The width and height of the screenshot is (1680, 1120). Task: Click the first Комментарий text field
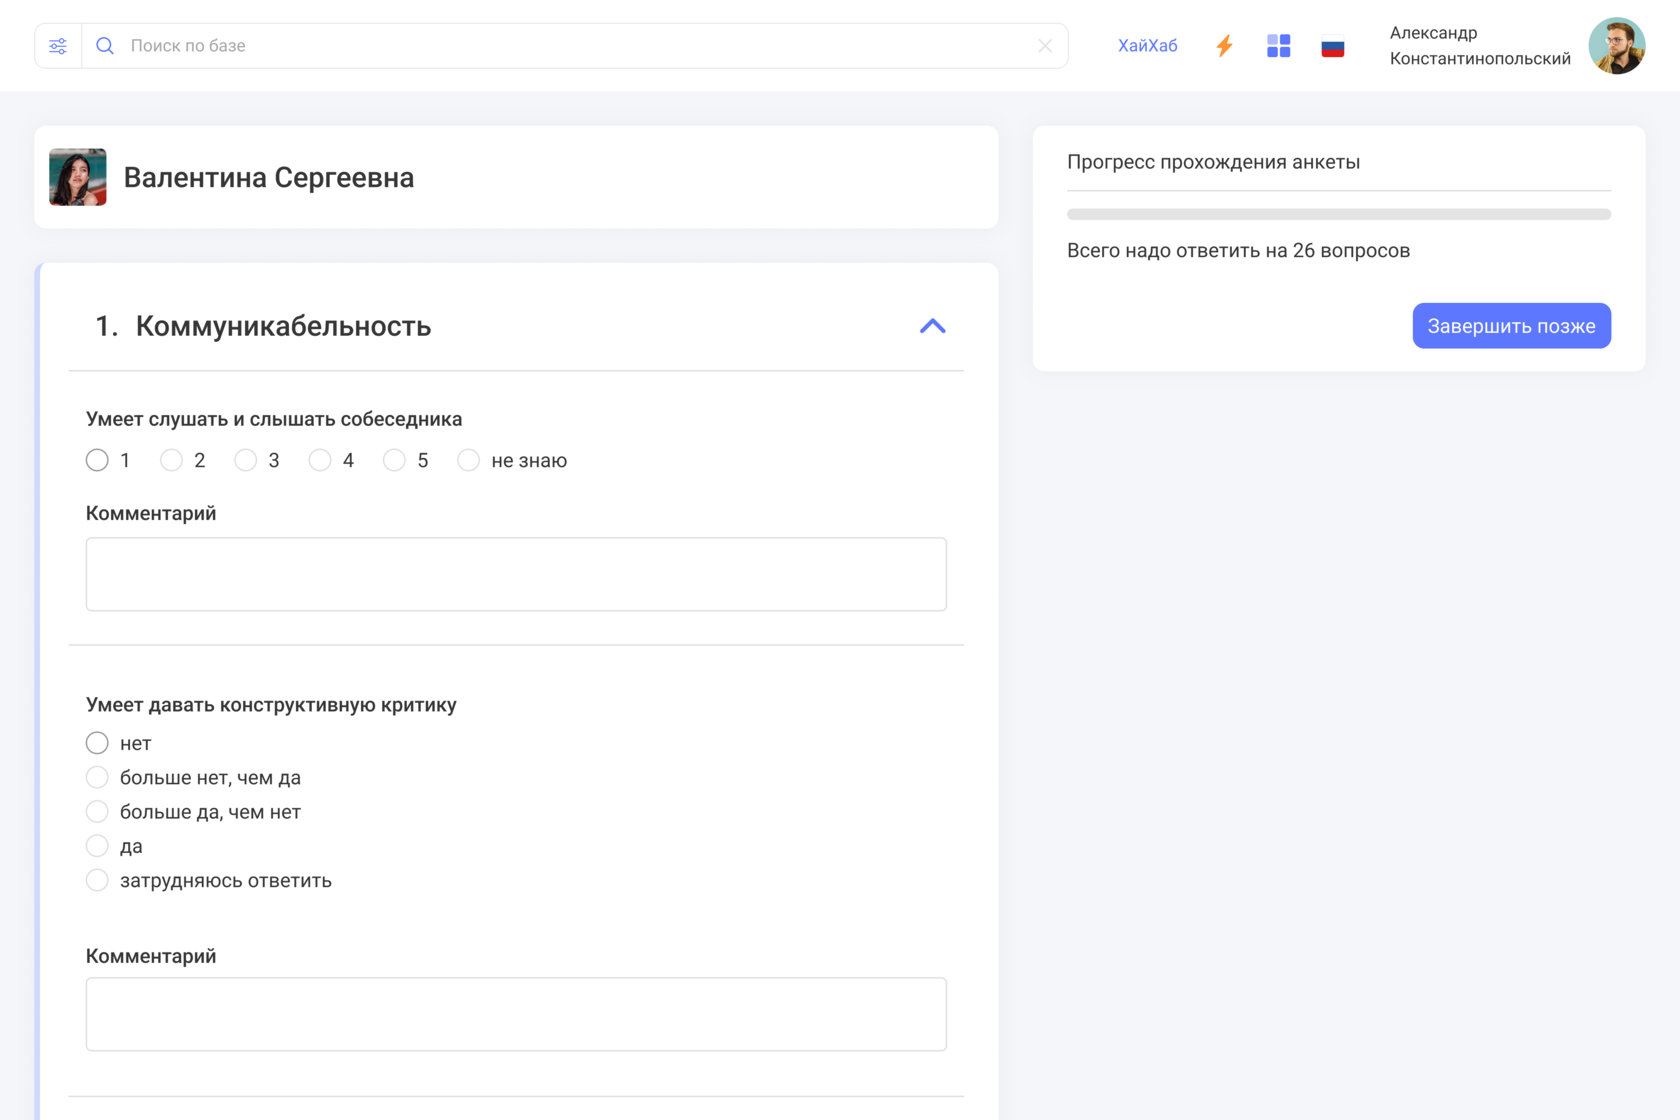516,574
